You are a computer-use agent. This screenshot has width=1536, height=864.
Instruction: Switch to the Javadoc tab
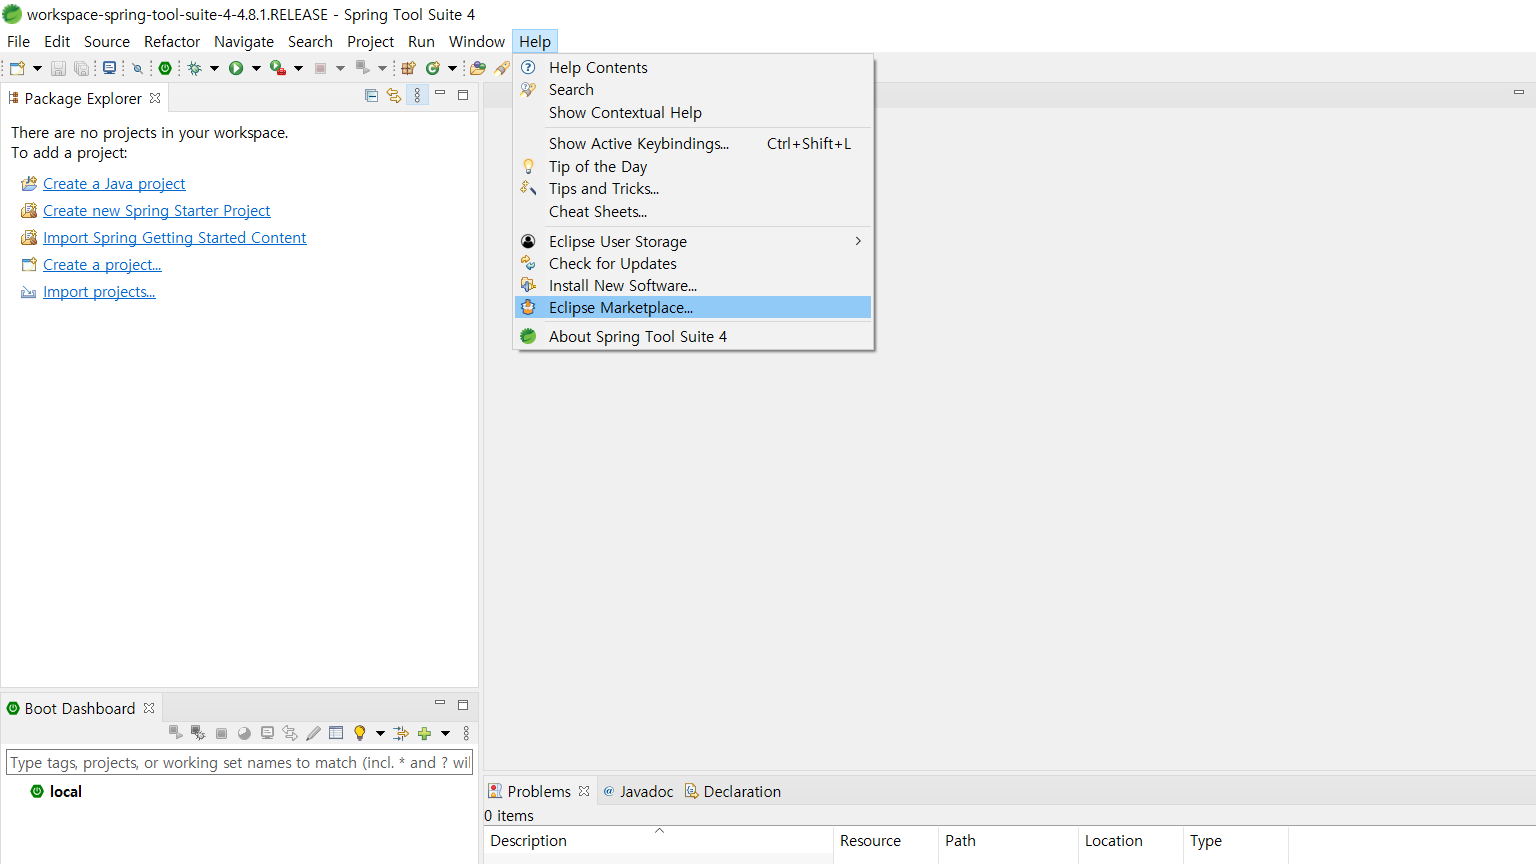pos(638,791)
